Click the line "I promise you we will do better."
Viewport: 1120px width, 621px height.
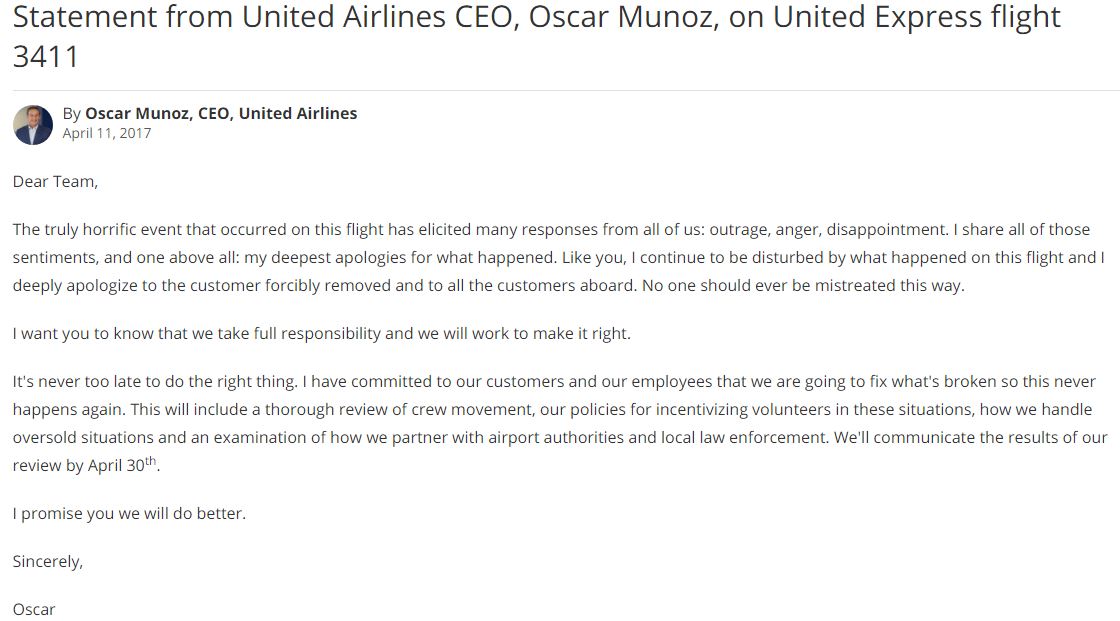129,514
